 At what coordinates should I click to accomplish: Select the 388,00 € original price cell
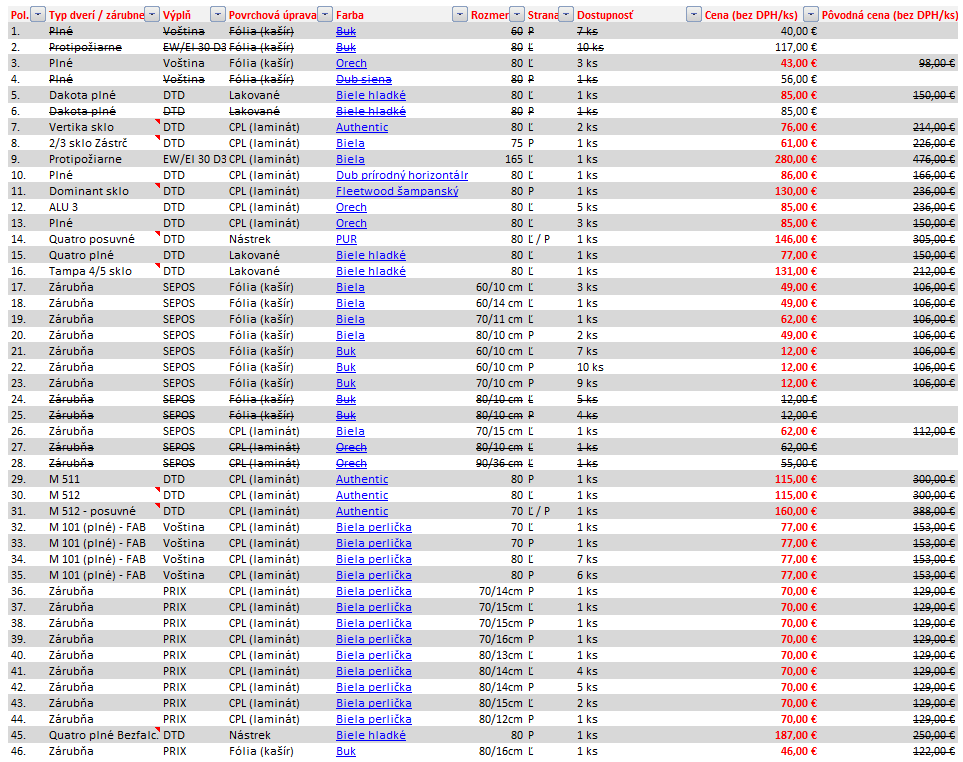[934, 511]
